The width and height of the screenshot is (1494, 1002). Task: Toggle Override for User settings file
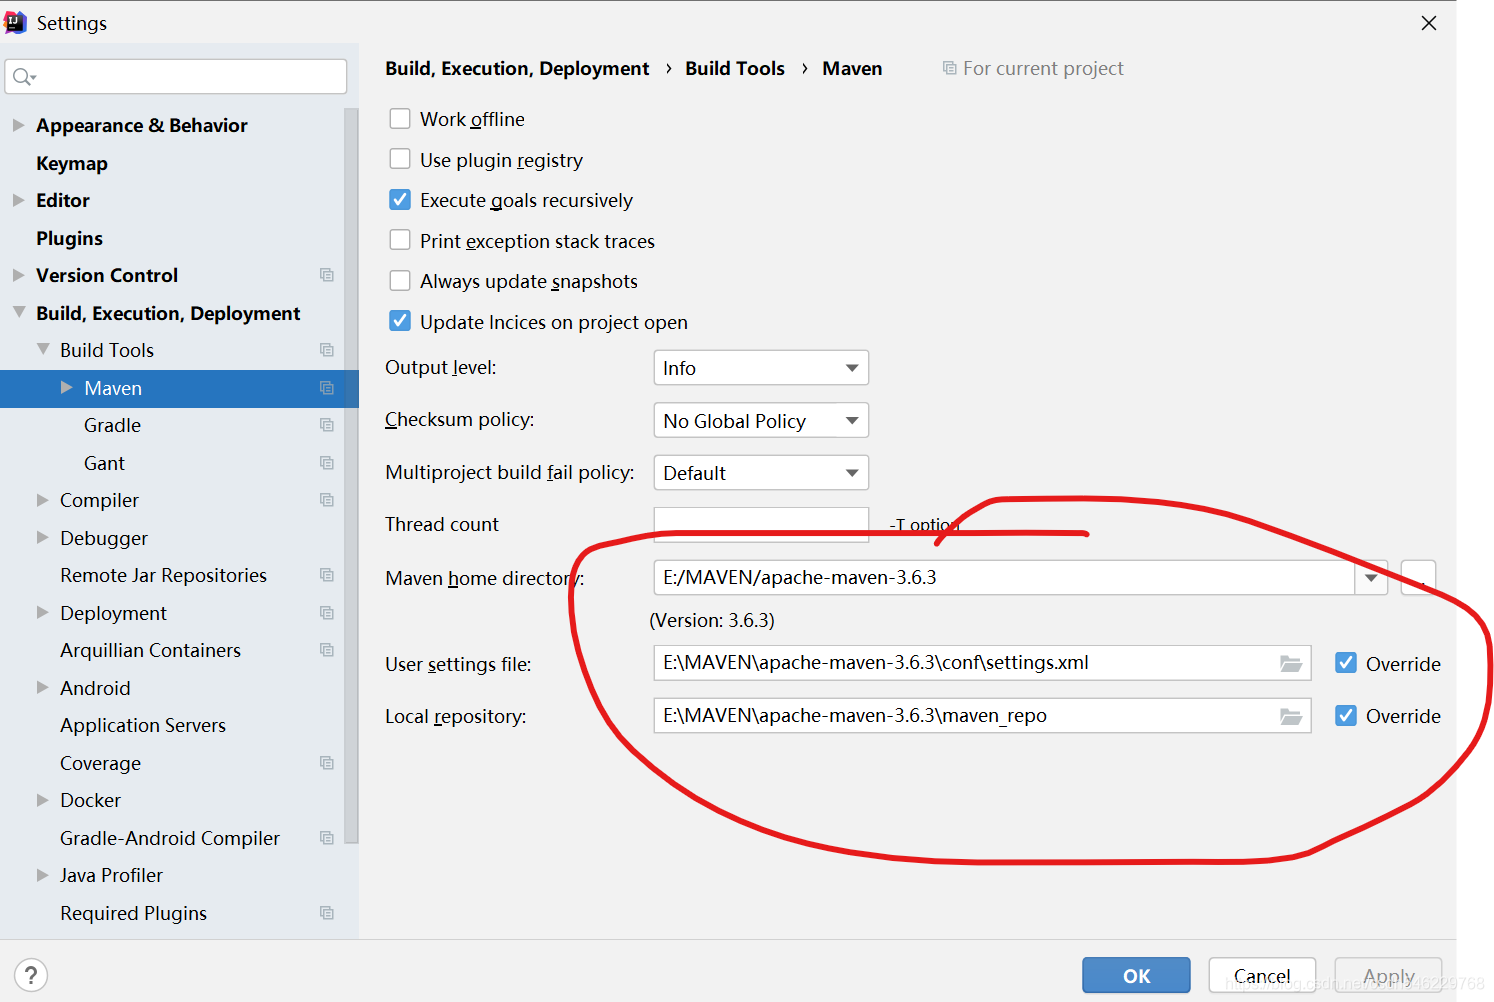1346,663
